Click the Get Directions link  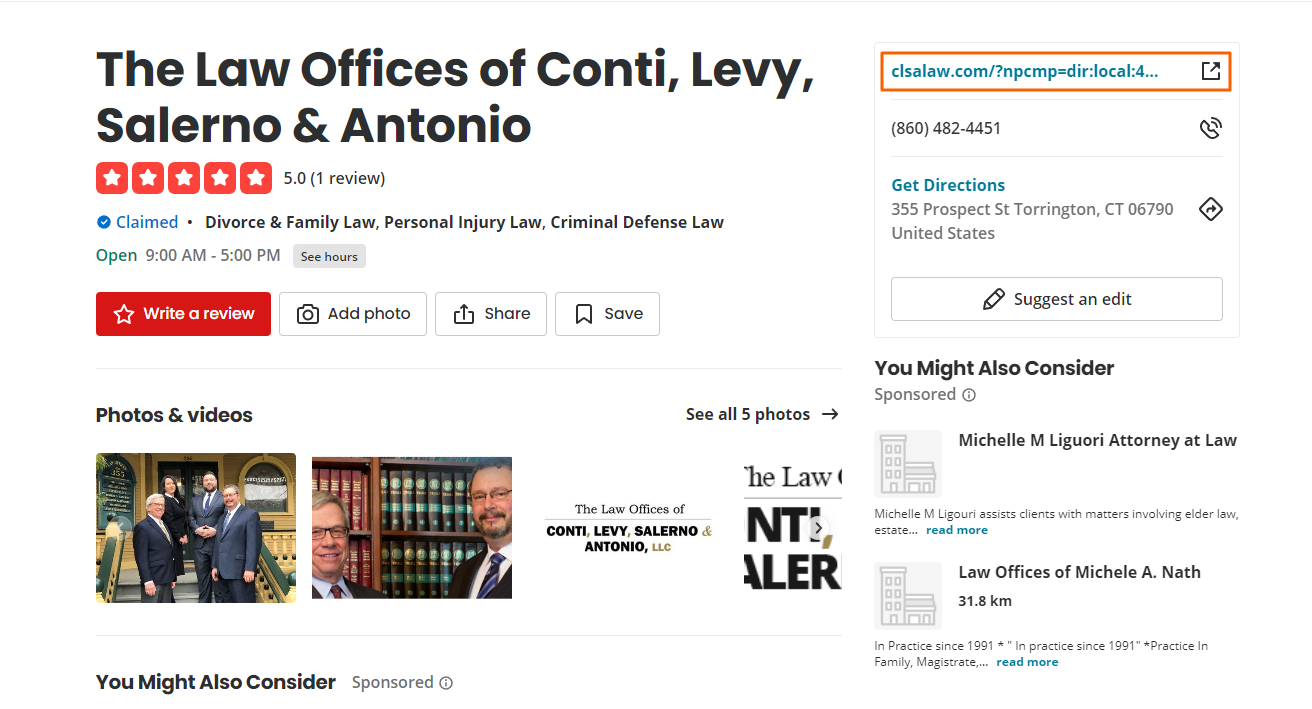point(947,184)
